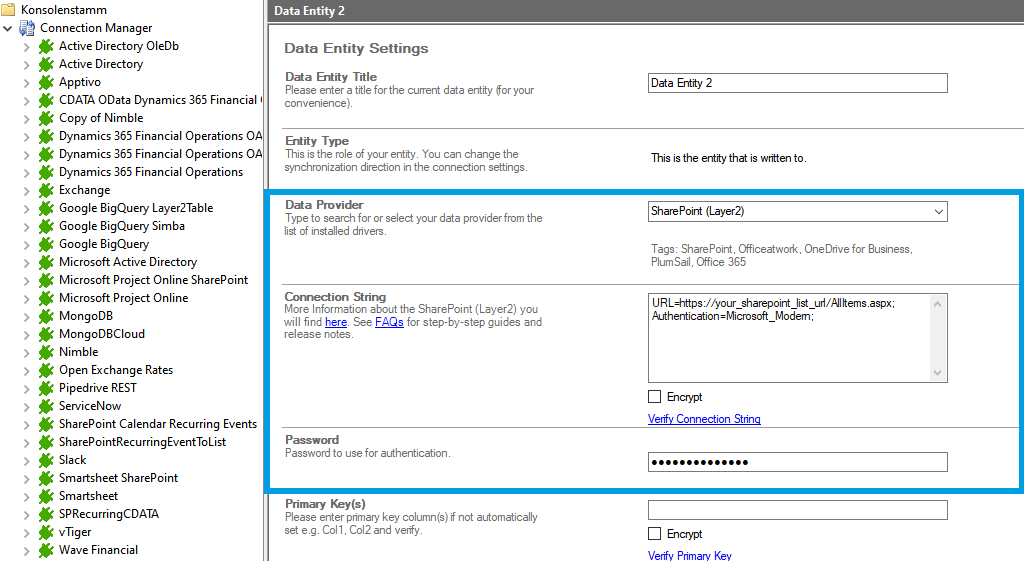Select Microsoft Project Online SharePoint entry
Screen dimensions: 1024x561
pyautogui.click(x=153, y=280)
